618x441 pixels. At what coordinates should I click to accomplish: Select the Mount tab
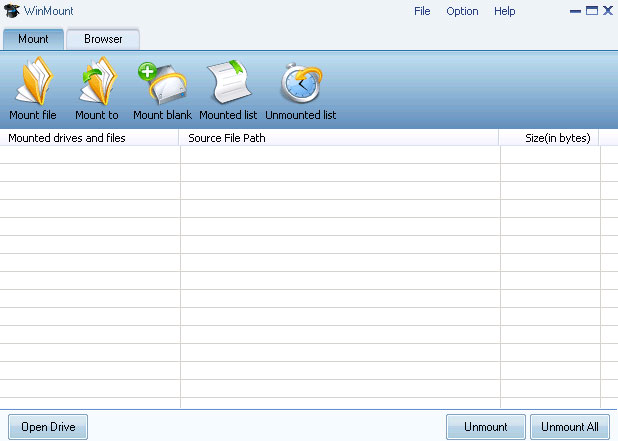click(x=33, y=39)
